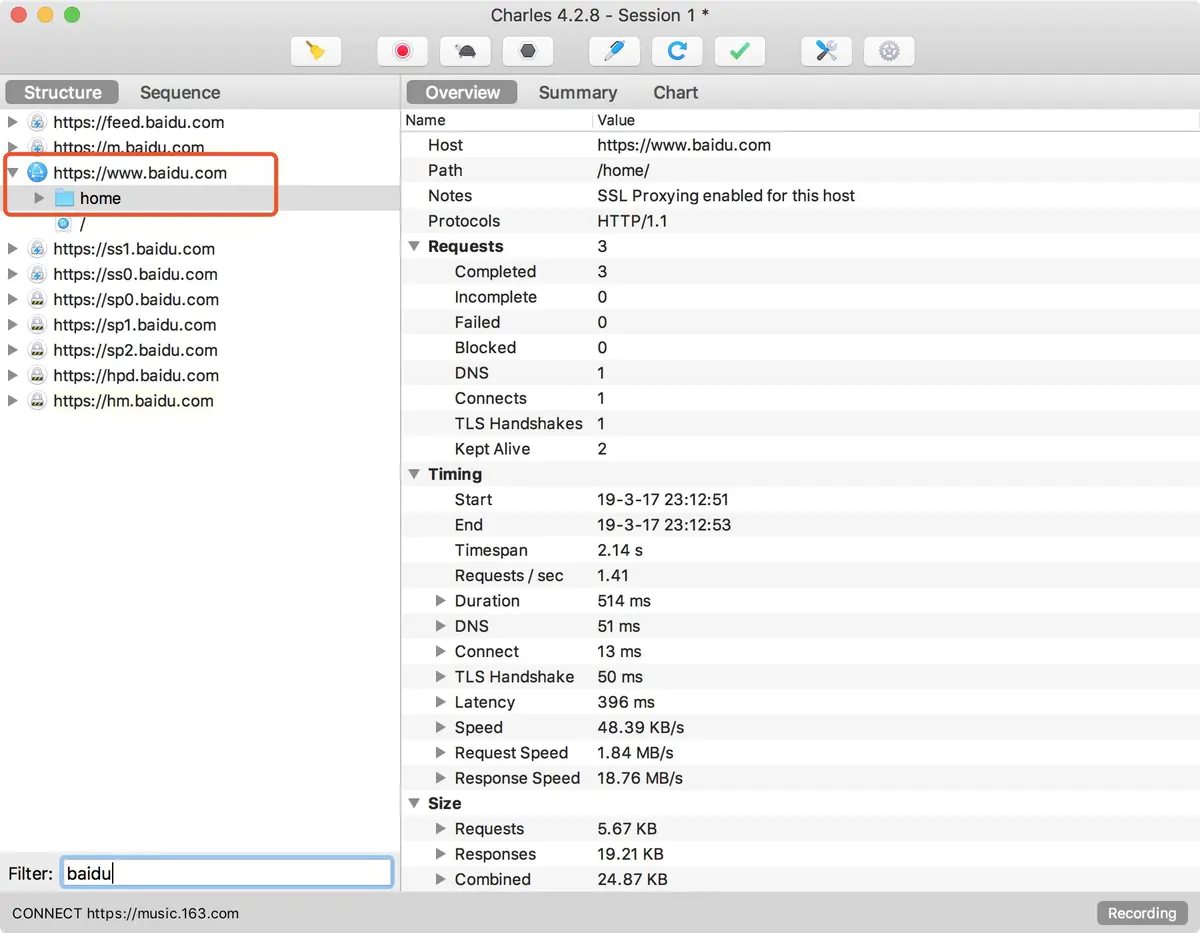Select the root "/" request icon
Viewport: 1200px width, 933px height.
click(64, 224)
